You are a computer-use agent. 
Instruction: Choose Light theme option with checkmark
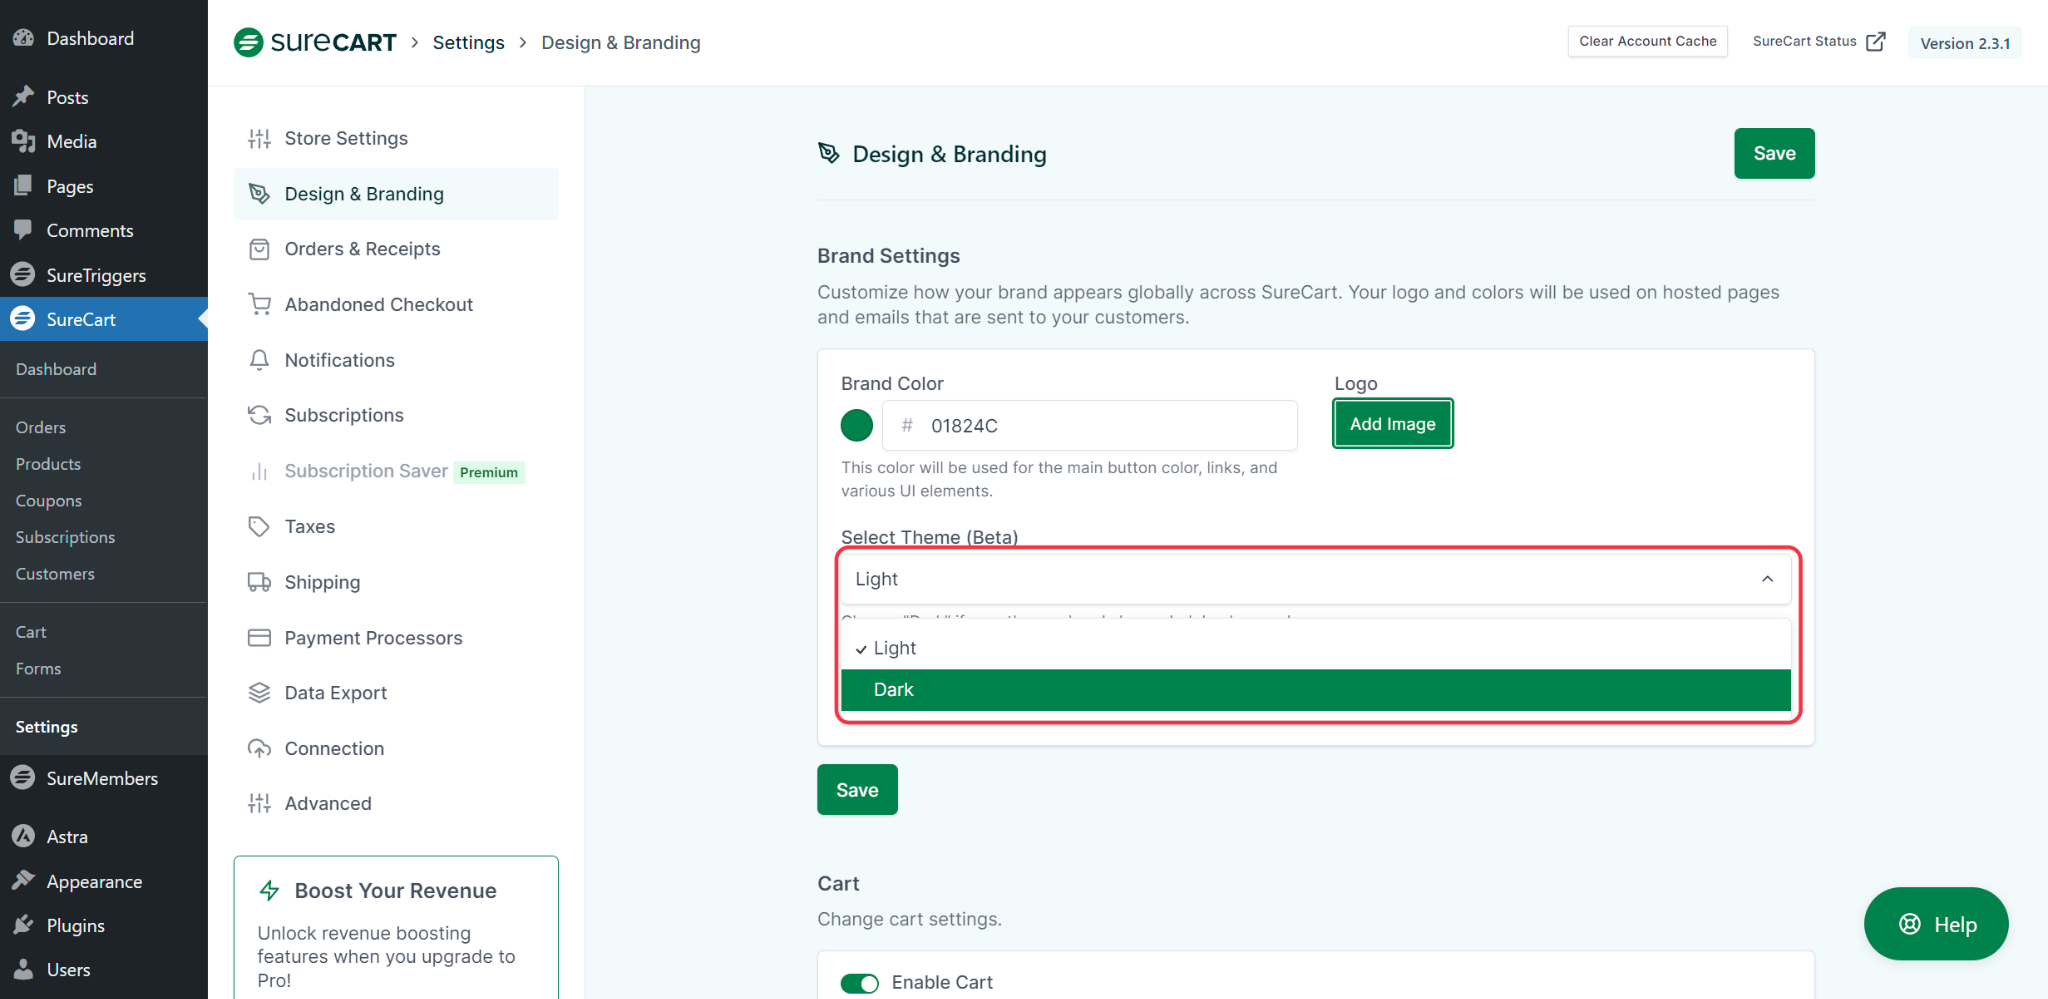(1315, 648)
